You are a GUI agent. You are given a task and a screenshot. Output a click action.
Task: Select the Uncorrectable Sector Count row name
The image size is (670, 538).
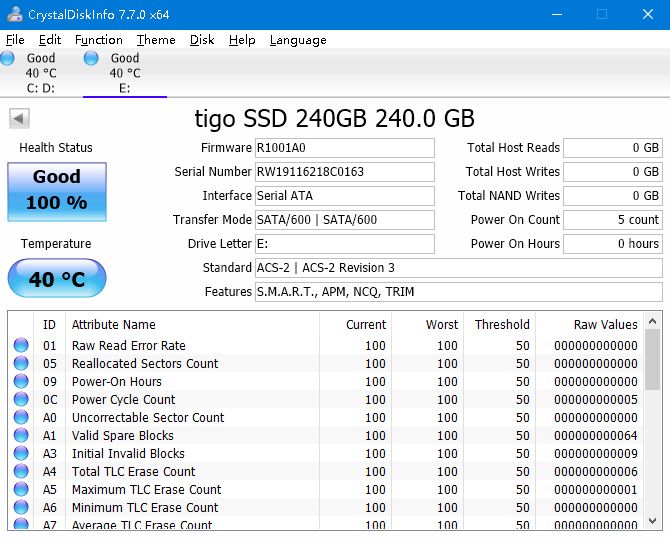pyautogui.click(x=148, y=417)
